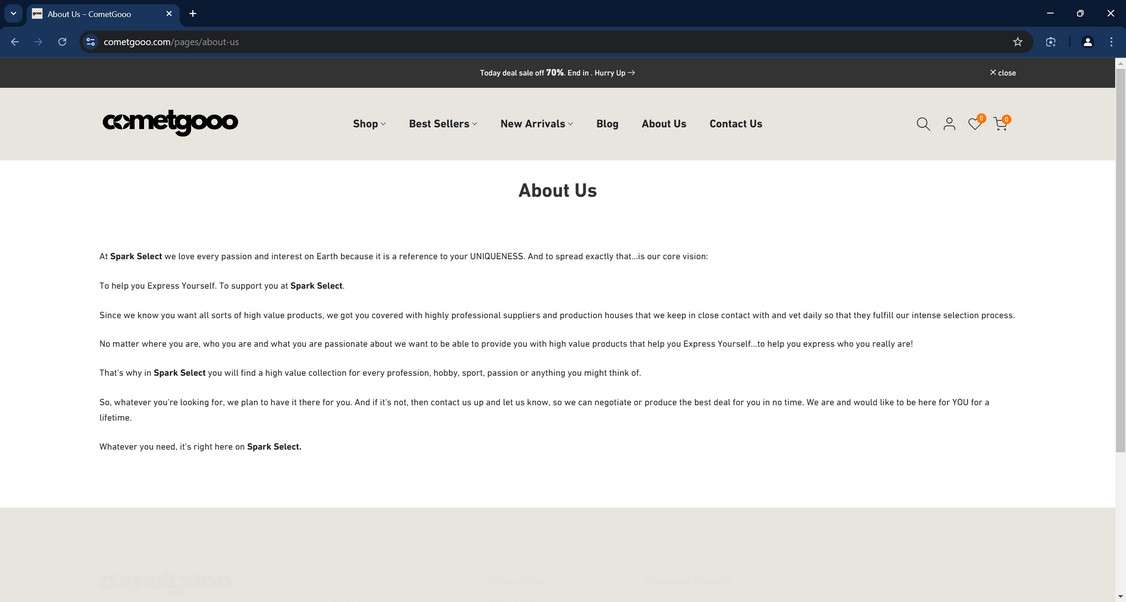The width and height of the screenshot is (1126, 602).
Task: Open the wishlist heart icon
Action: [x=974, y=124]
